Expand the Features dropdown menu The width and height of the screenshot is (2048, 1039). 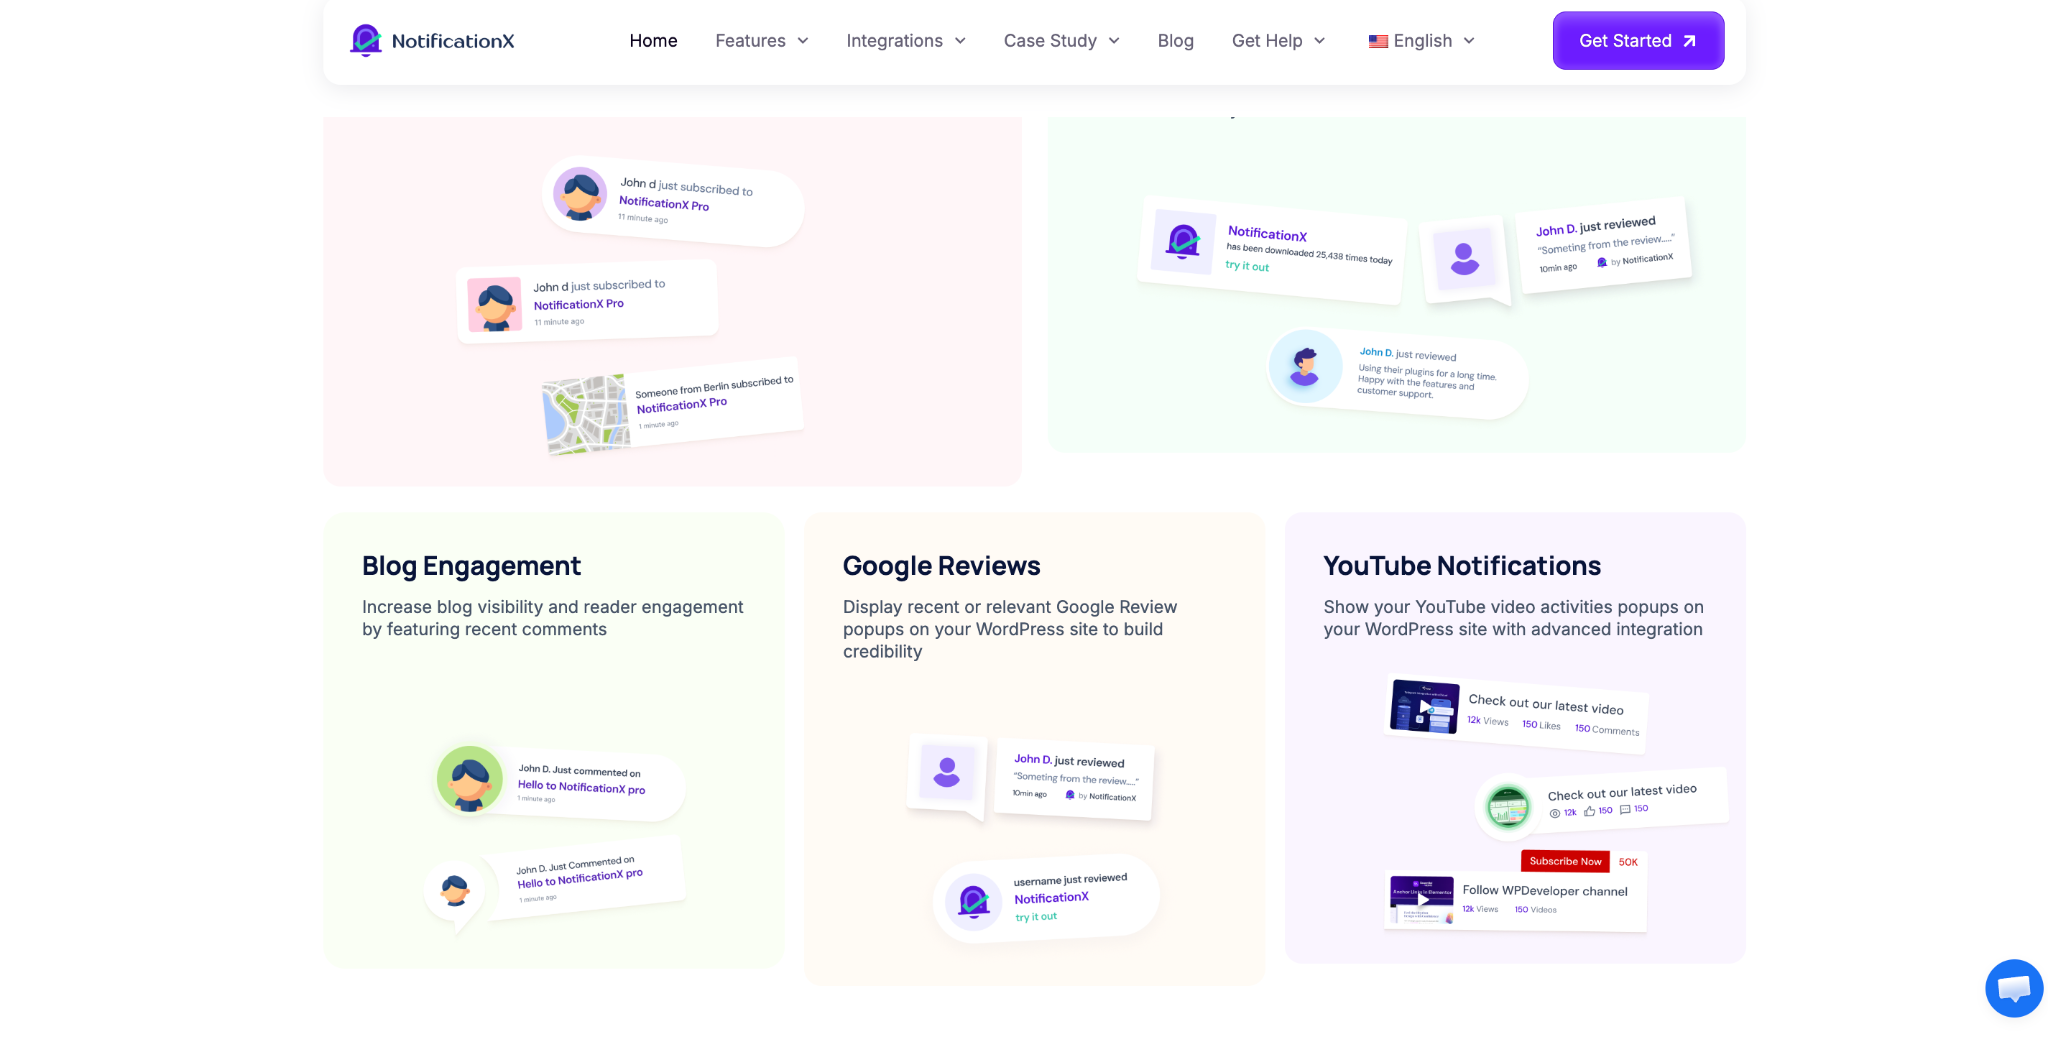tap(762, 41)
